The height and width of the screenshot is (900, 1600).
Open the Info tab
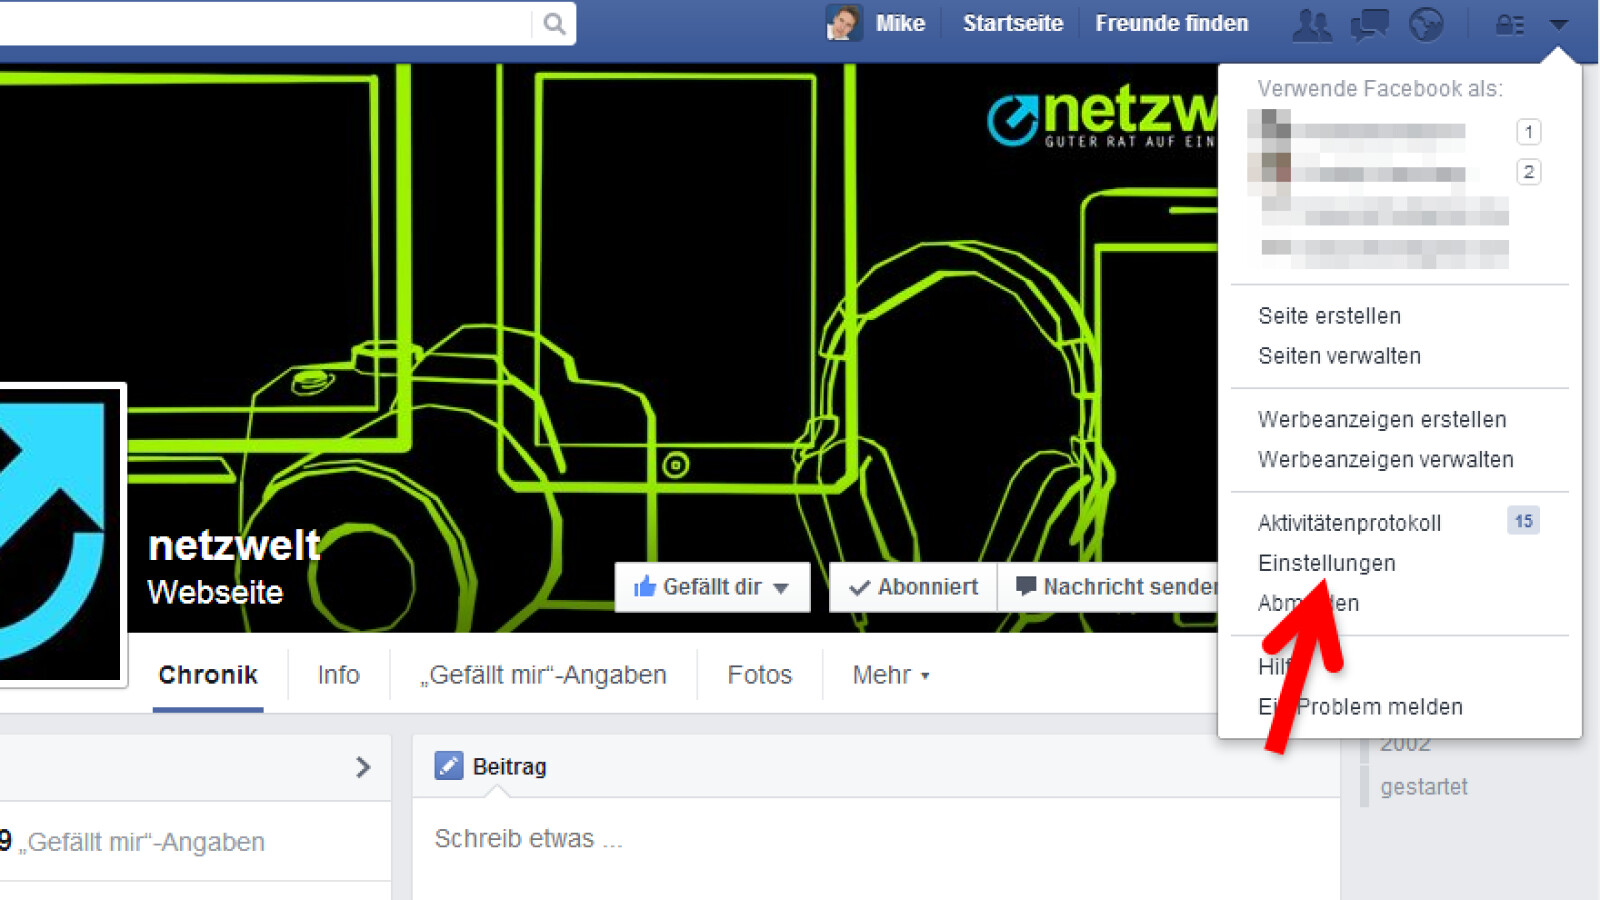pos(338,676)
